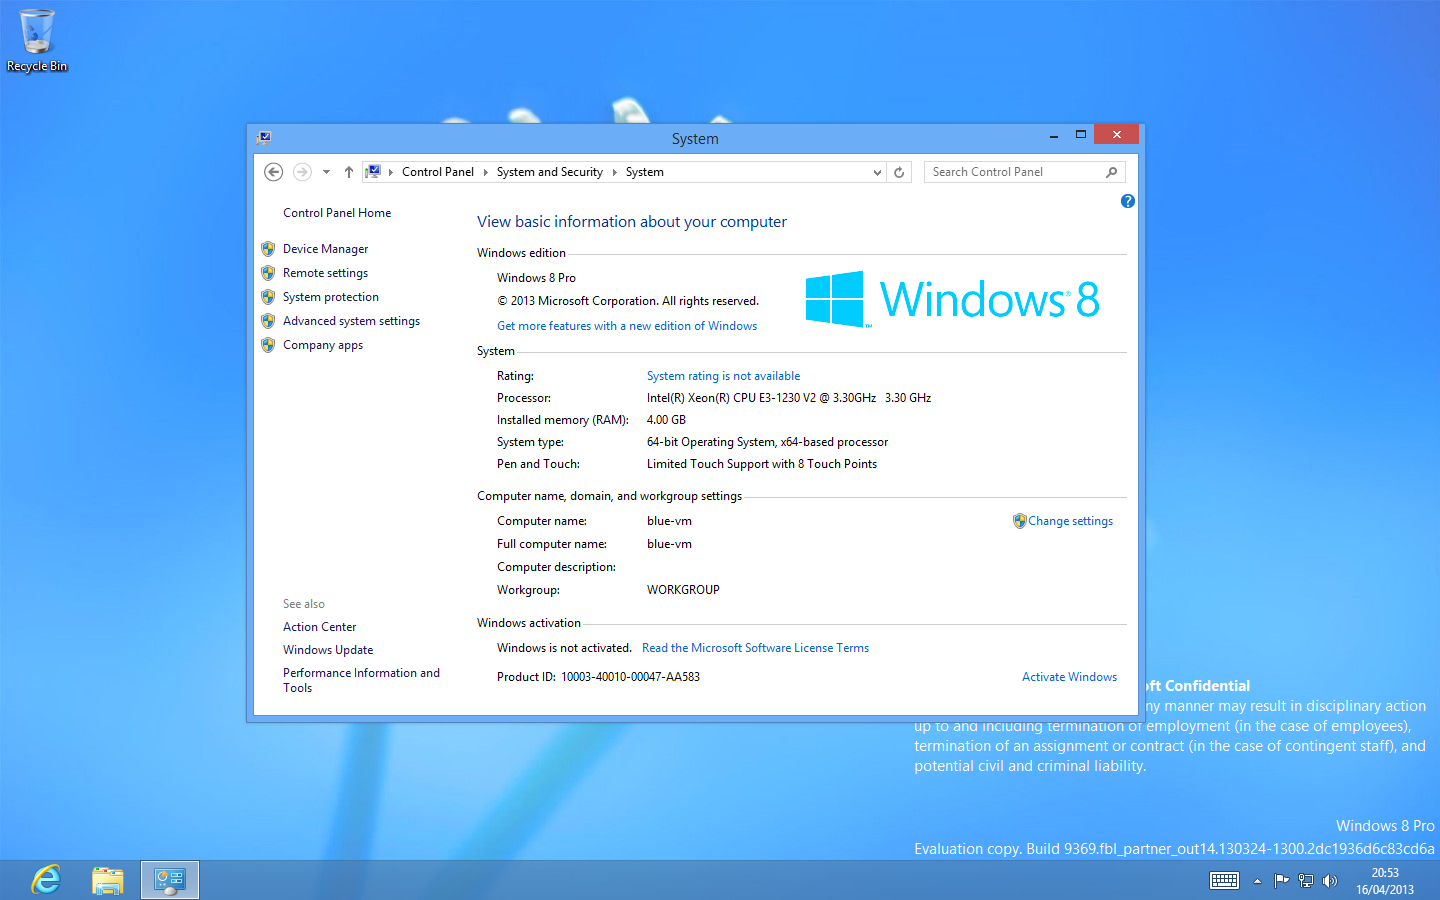Go to Control Panel Home

337,213
